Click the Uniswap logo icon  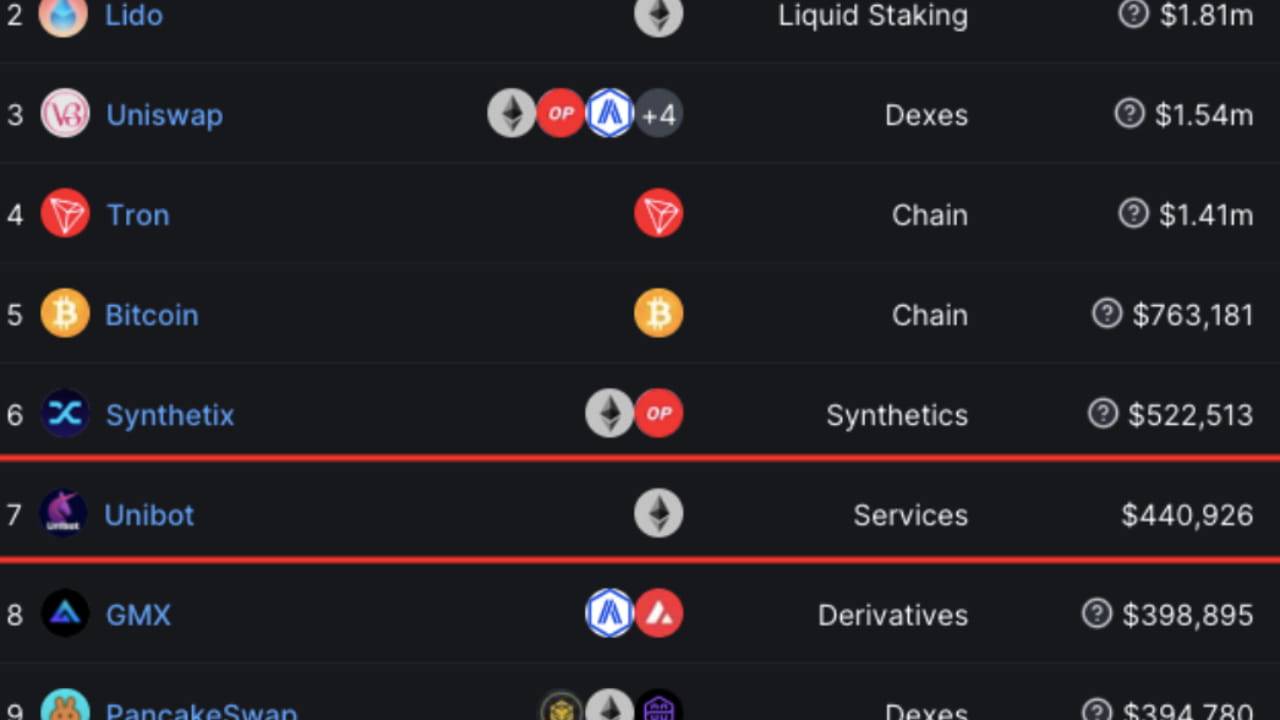click(x=65, y=114)
